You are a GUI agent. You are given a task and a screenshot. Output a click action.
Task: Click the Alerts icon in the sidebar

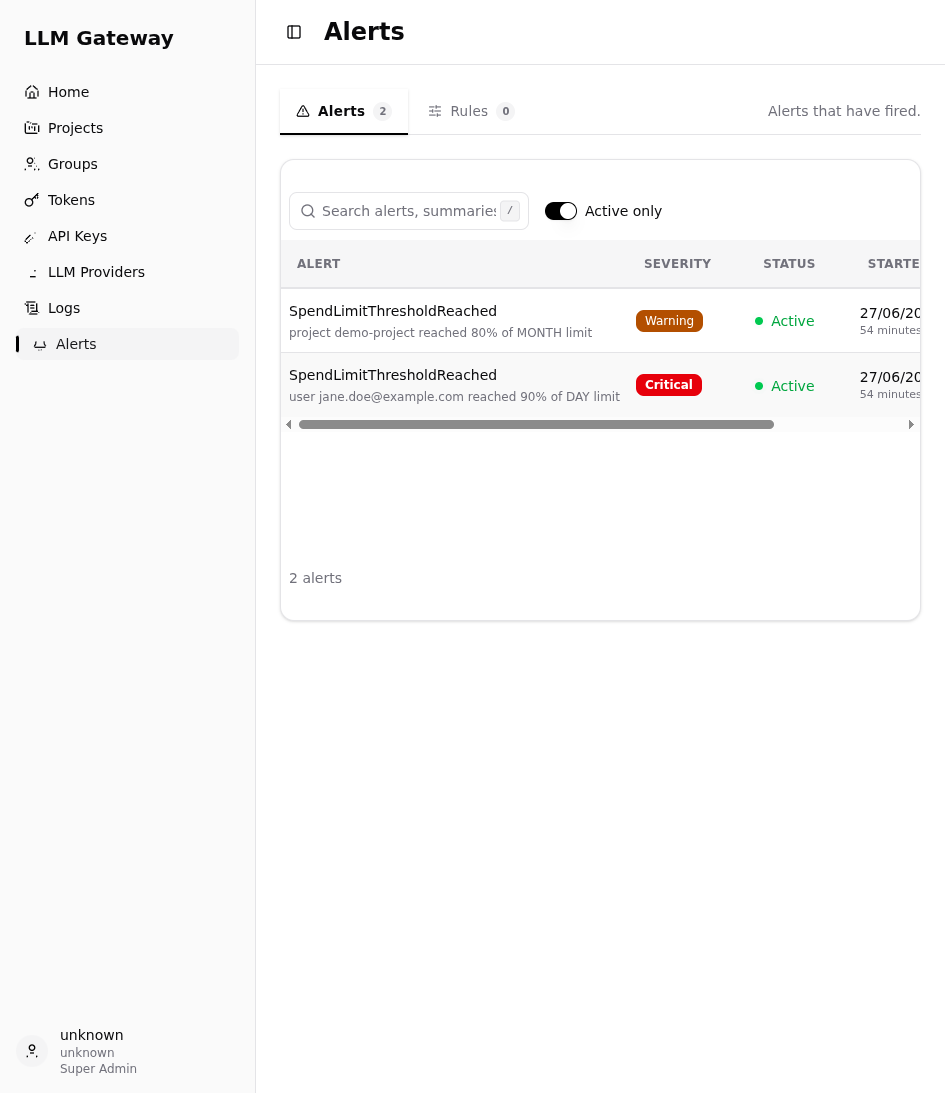[x=40, y=344]
